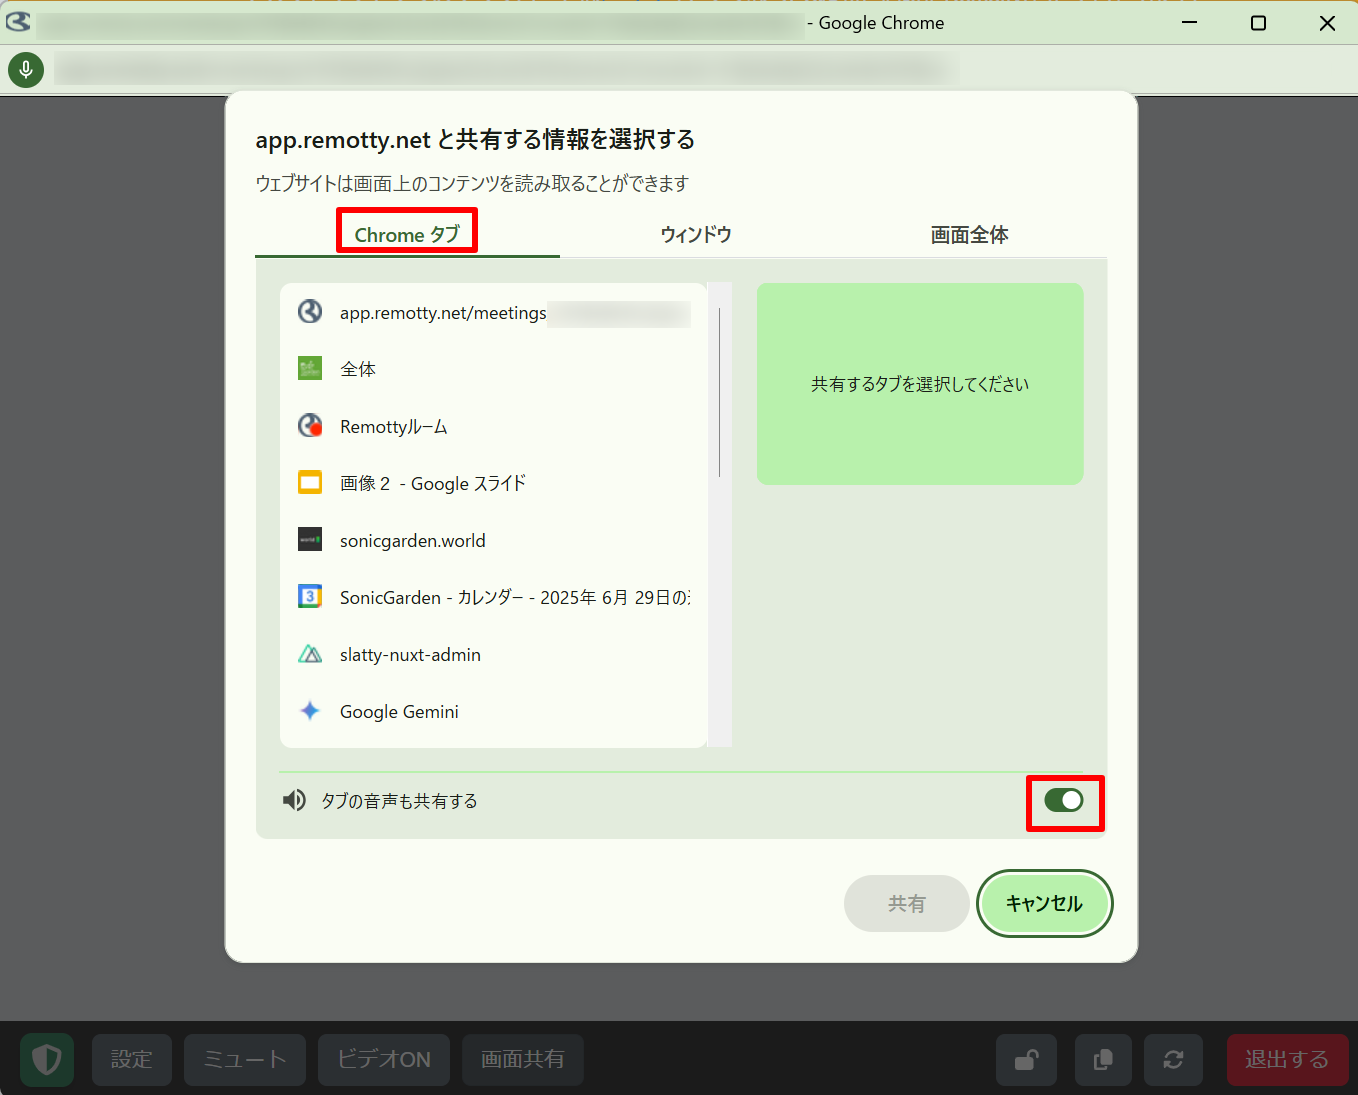Click the copy icon in bottom toolbar
Image resolution: width=1358 pixels, height=1095 pixels.
click(x=1103, y=1059)
